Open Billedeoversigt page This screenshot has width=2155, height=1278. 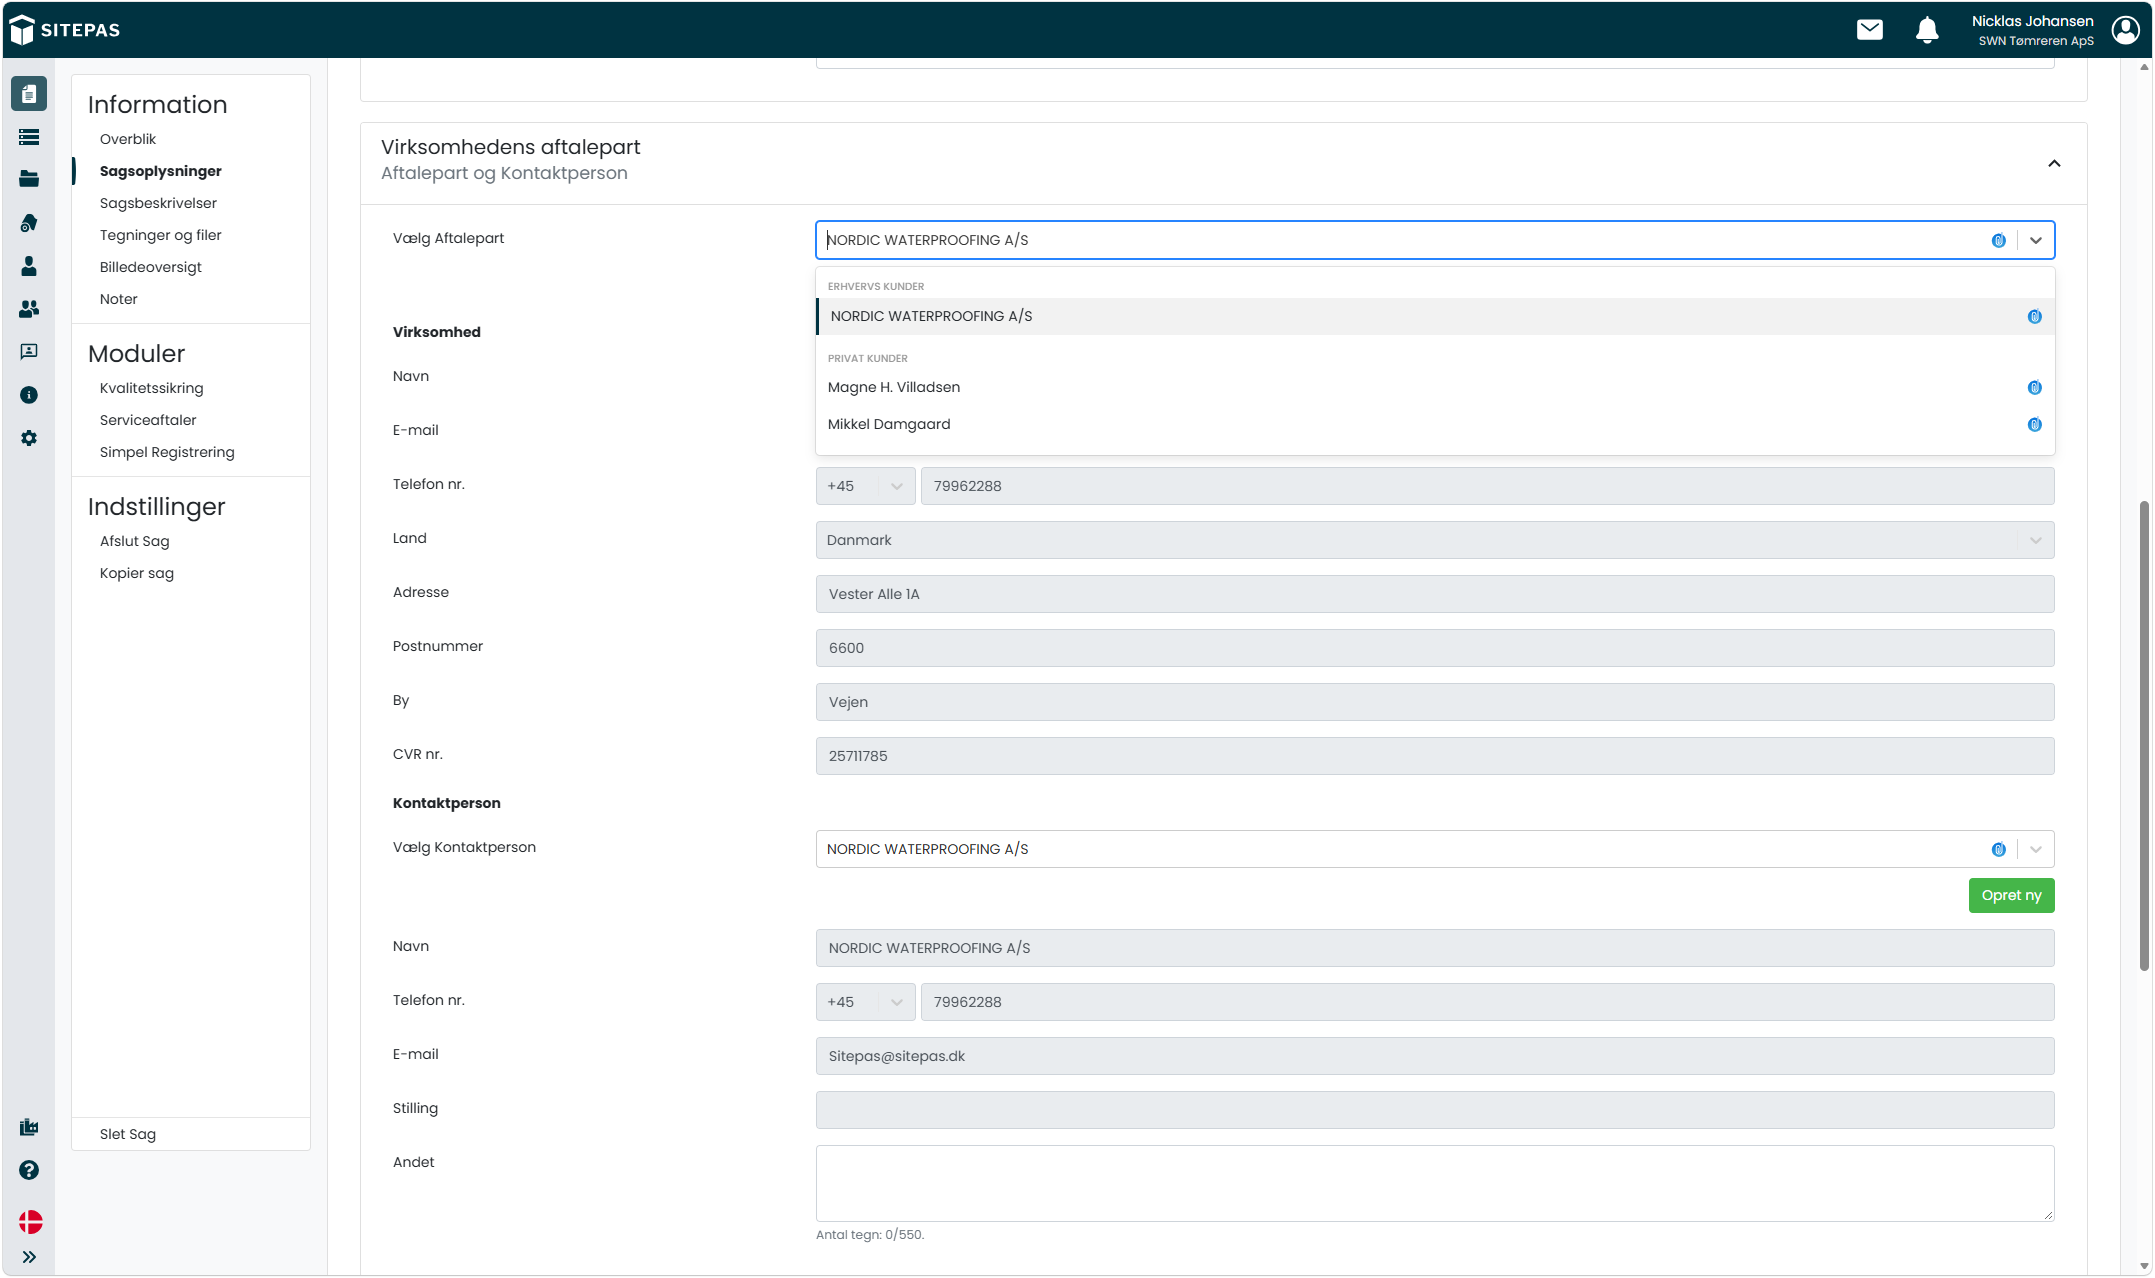tap(151, 267)
